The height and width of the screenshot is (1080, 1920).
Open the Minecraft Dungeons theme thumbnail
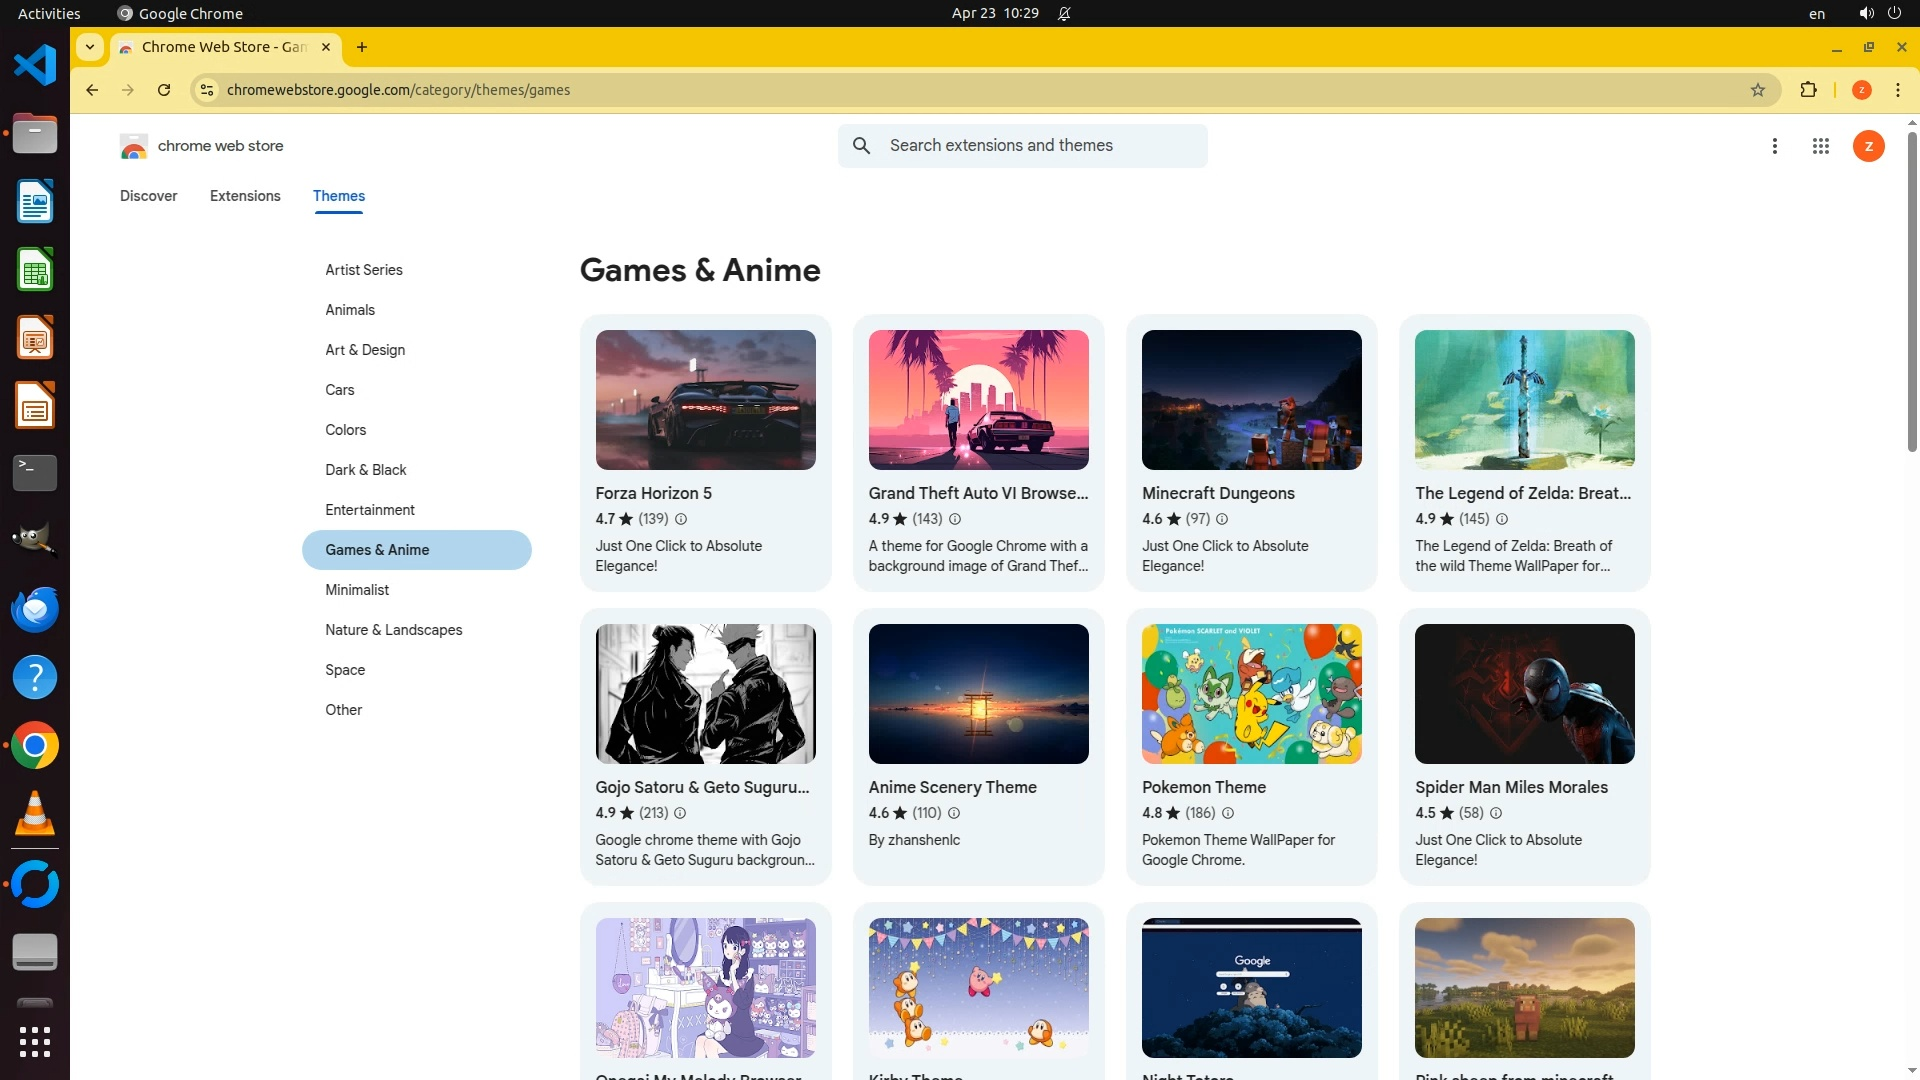tap(1251, 400)
